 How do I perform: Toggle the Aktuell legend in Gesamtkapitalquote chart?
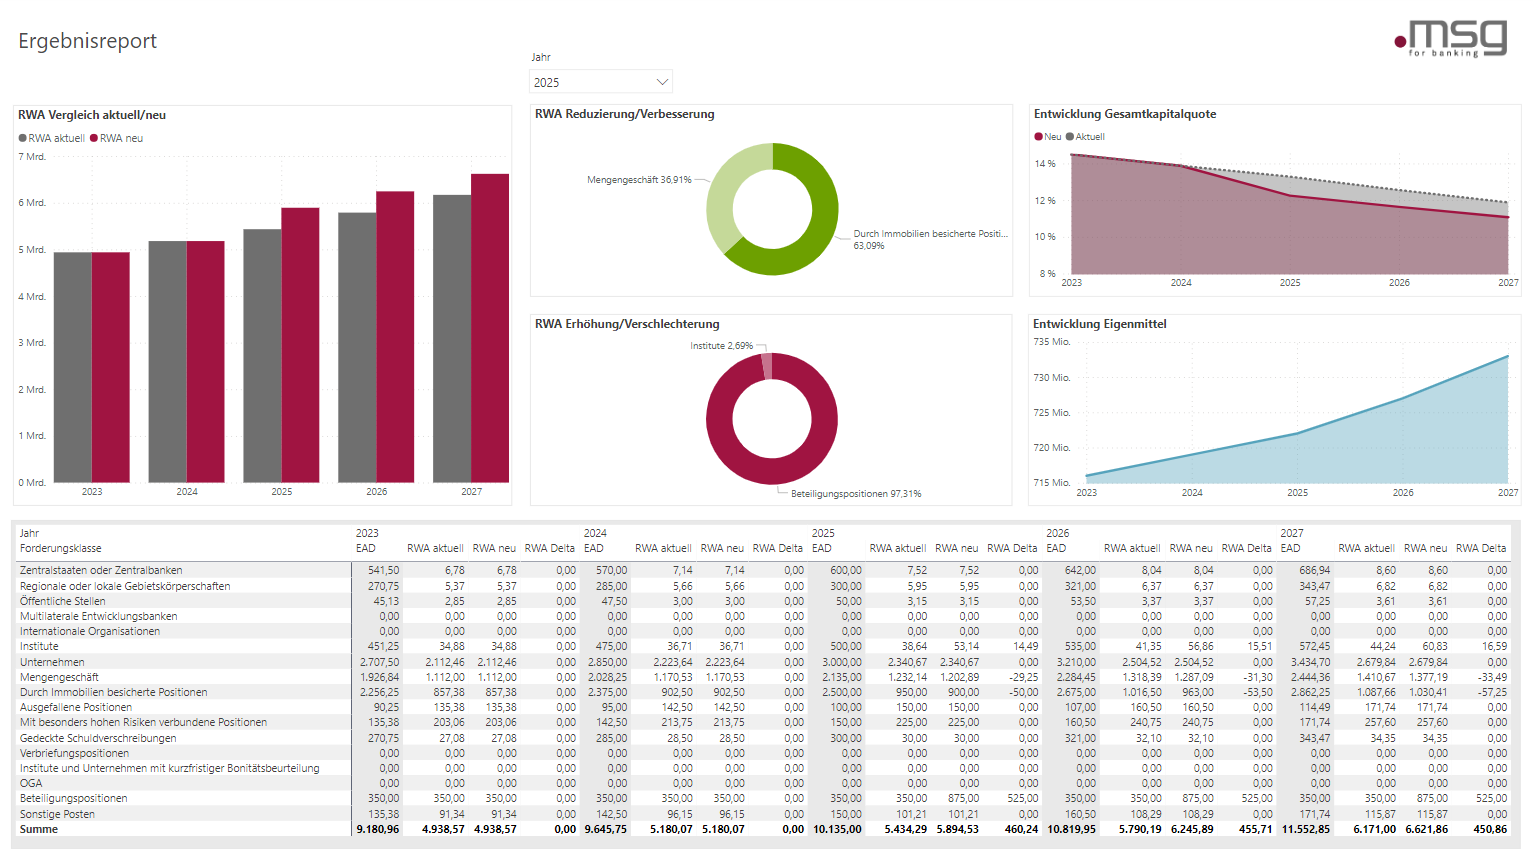(x=1089, y=136)
